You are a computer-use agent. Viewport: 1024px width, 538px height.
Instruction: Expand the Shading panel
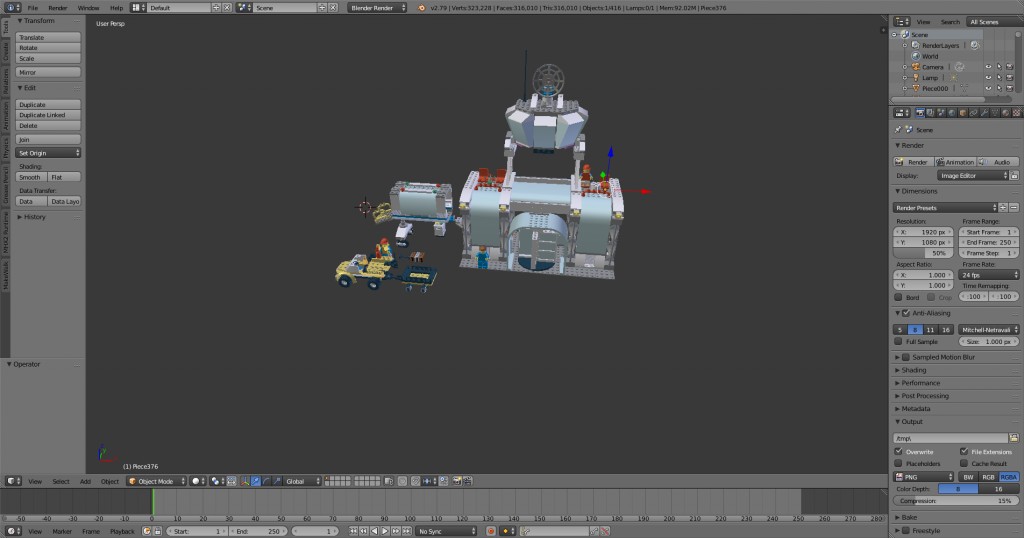click(x=914, y=370)
